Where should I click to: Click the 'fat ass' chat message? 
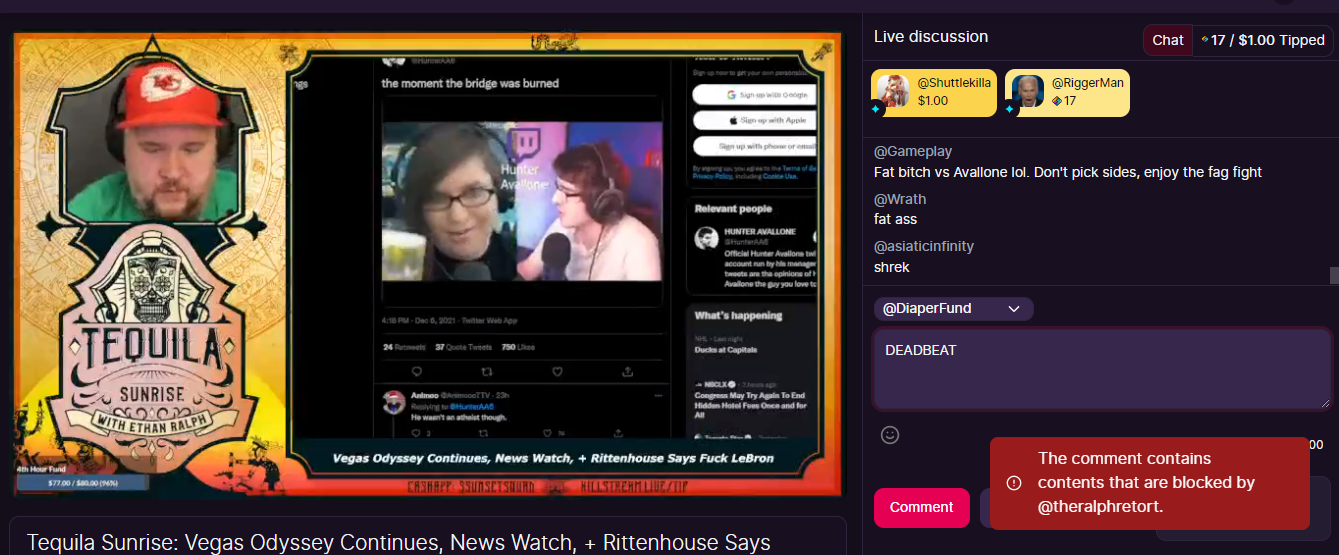[x=895, y=219]
